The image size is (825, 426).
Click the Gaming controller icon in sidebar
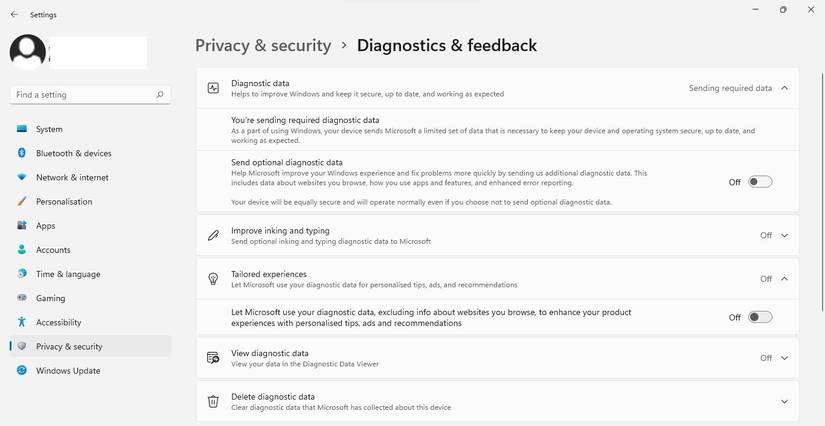pos(21,298)
